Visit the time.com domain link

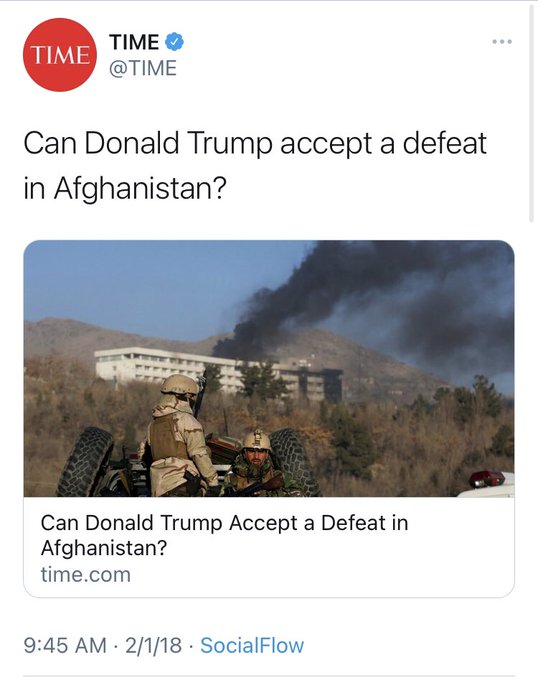pos(86,575)
